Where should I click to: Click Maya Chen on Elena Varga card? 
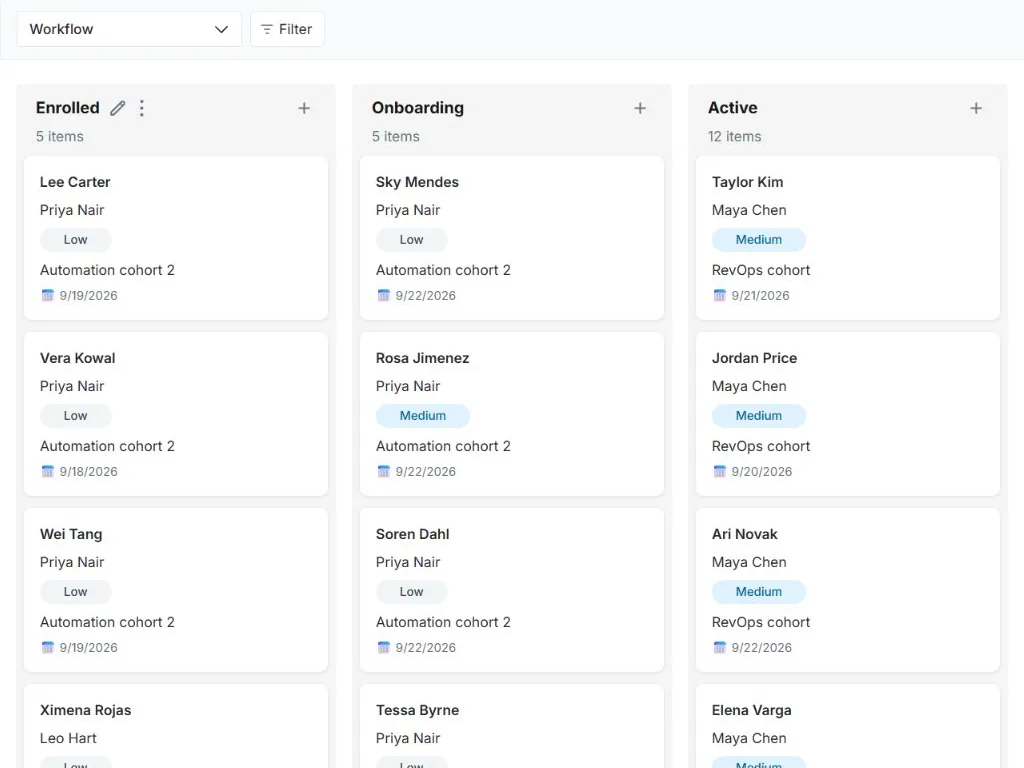click(x=749, y=738)
